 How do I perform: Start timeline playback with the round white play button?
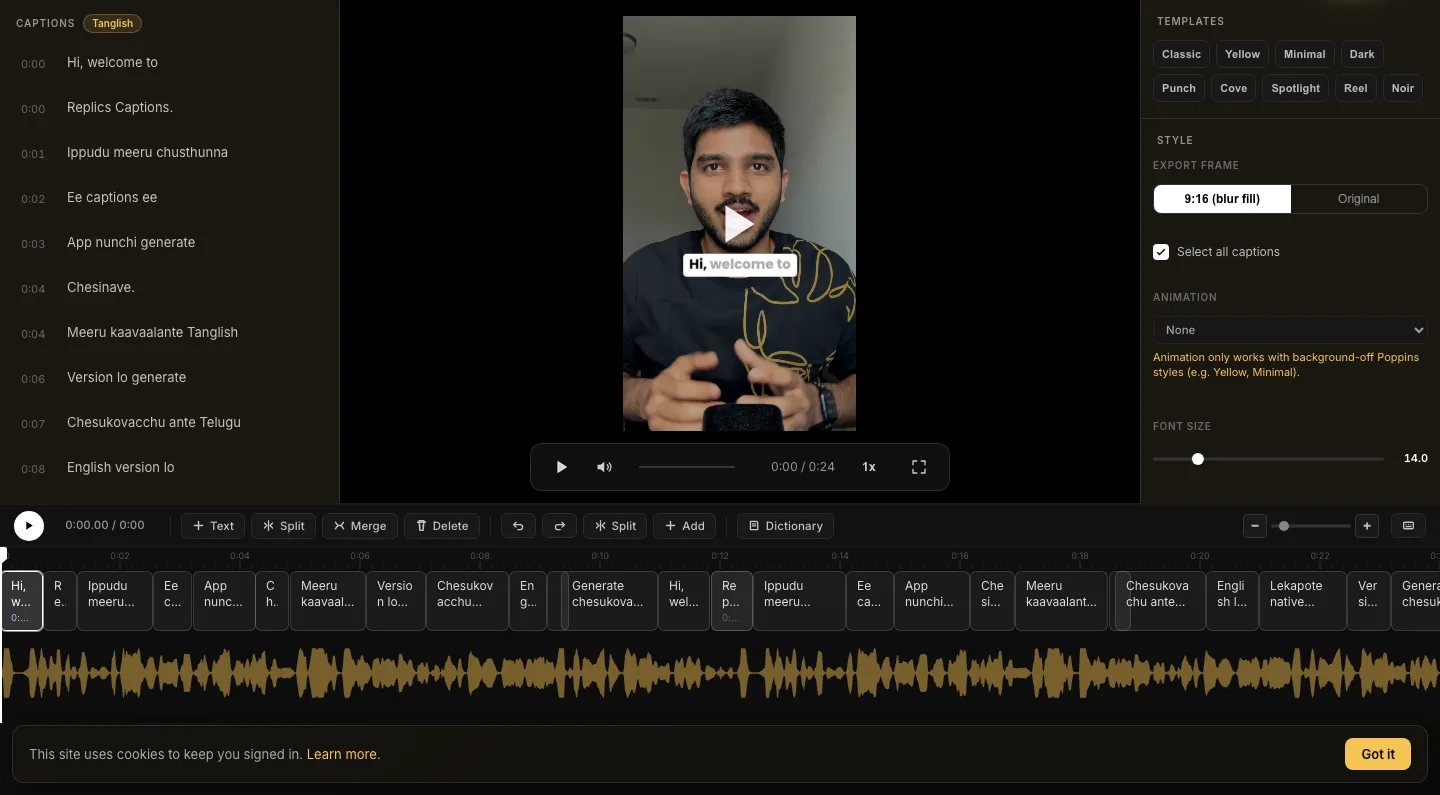tap(29, 525)
